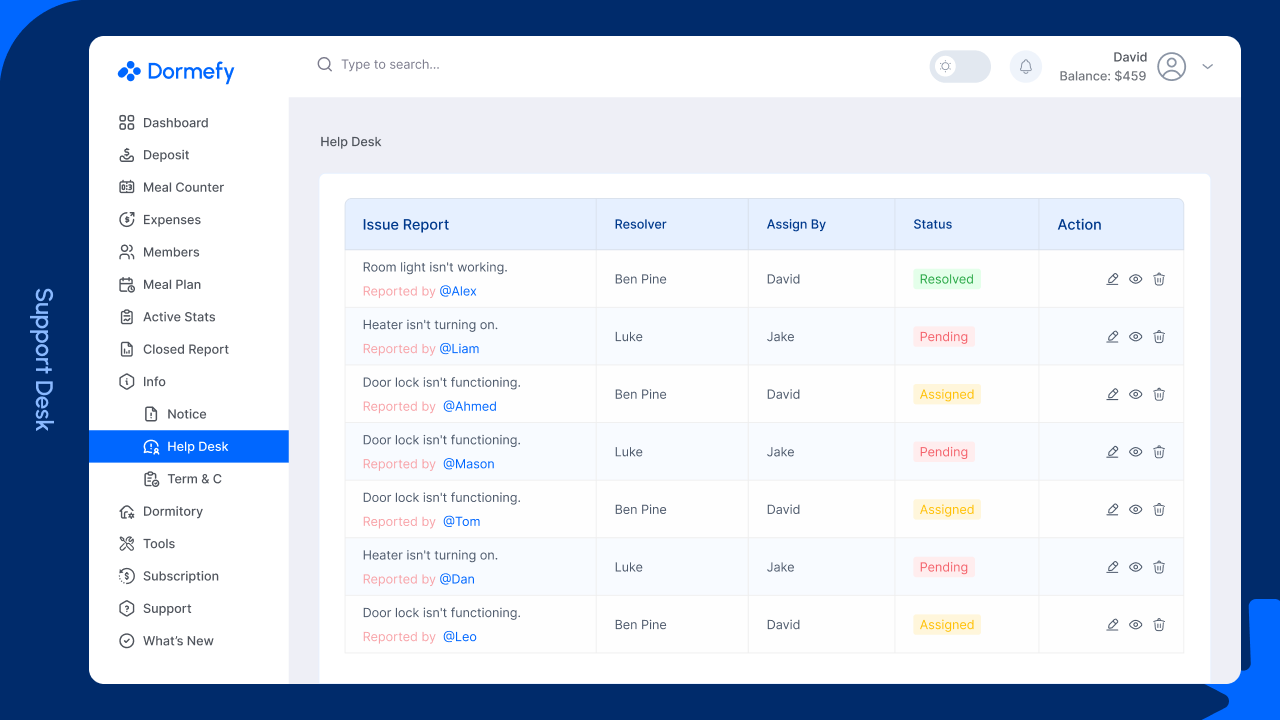Screen dimensions: 1280x720
Task: Click the Meal Counter sidebar icon
Action: [x=126, y=187]
